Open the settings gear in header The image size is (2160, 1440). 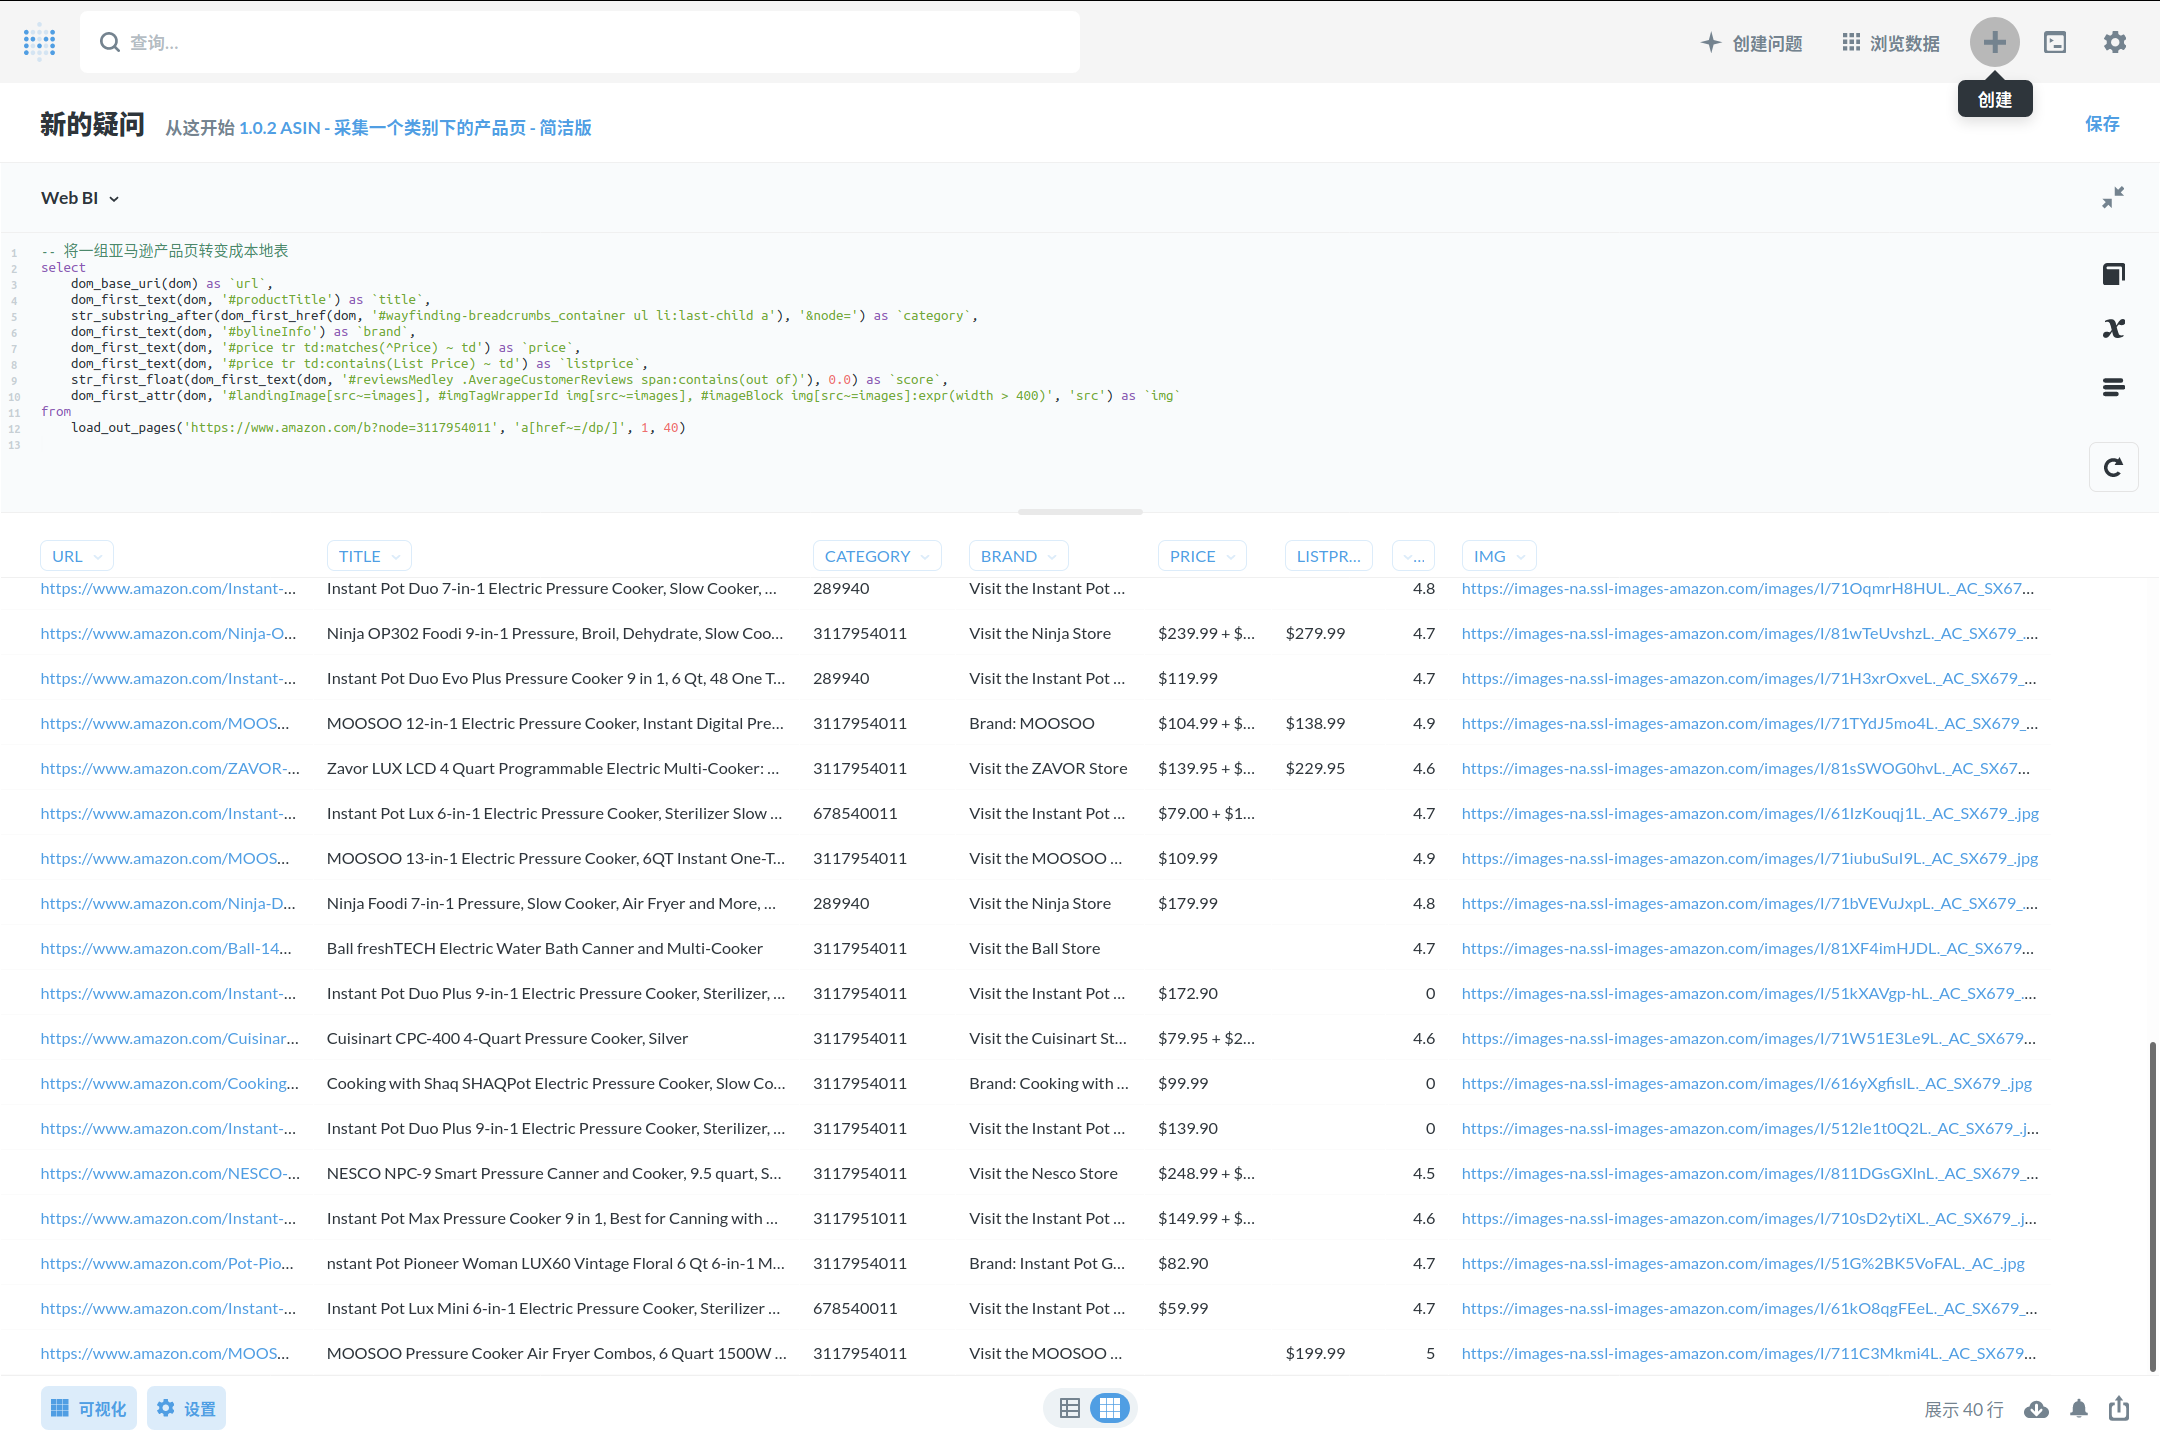[x=2115, y=42]
